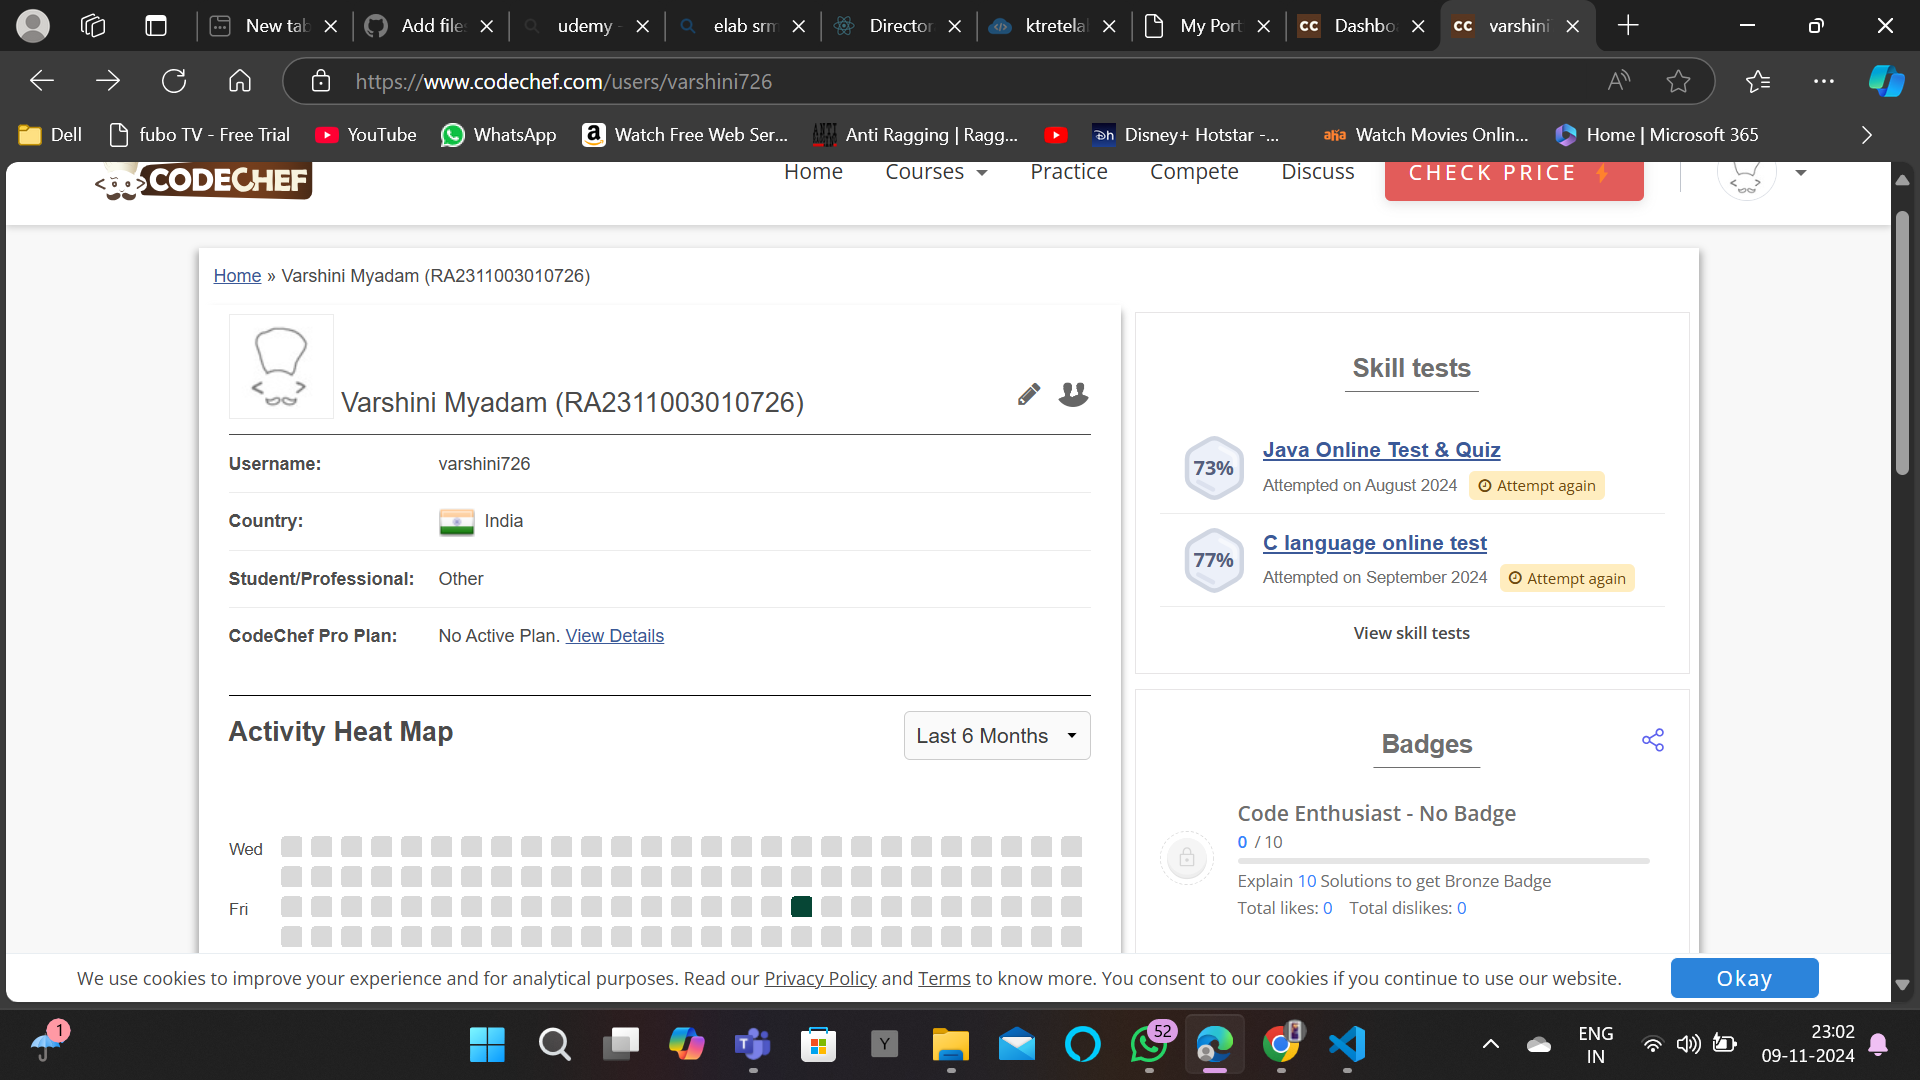This screenshot has height=1080, width=1920.
Task: Show more bookmarks with the overflow chevron
Action: [x=1866, y=135]
